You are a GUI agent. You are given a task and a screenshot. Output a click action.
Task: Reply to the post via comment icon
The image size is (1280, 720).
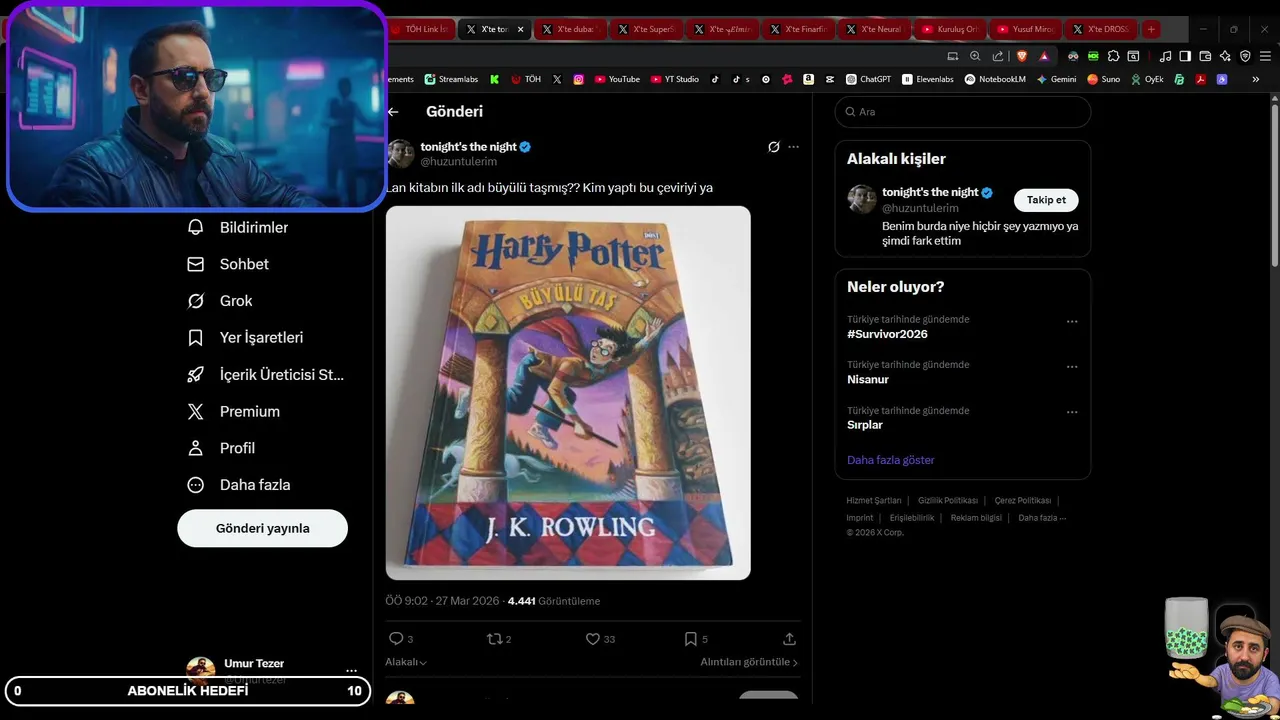395,638
